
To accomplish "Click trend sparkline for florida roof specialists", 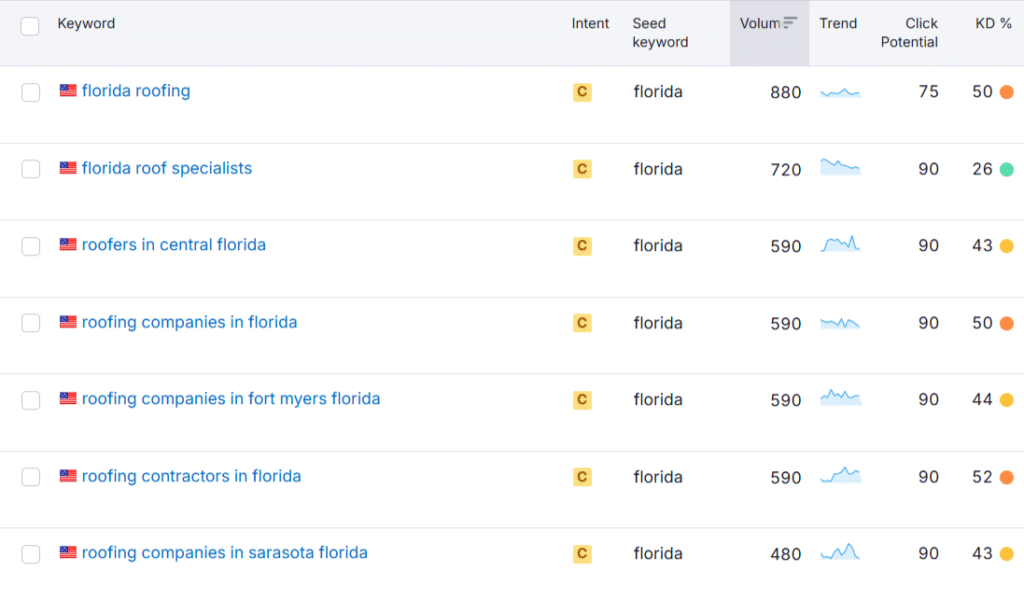I will tap(840, 167).
